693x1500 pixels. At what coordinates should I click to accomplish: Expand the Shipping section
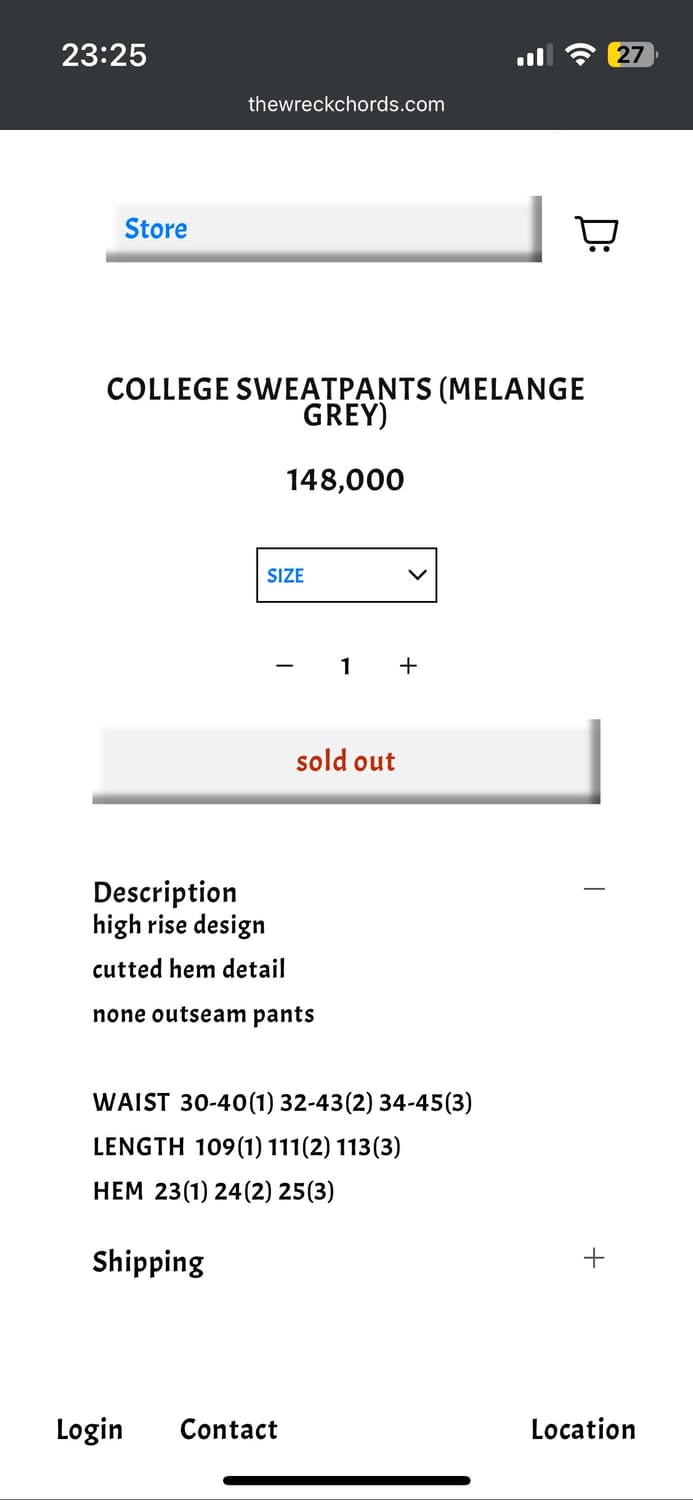[x=594, y=1258]
